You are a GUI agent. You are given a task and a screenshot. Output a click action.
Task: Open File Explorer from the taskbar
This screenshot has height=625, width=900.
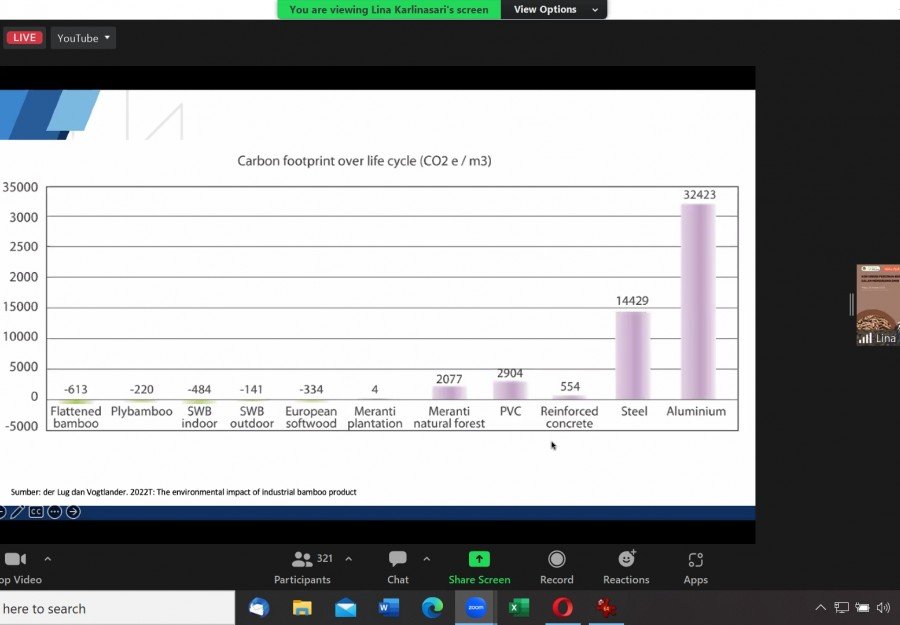302,607
